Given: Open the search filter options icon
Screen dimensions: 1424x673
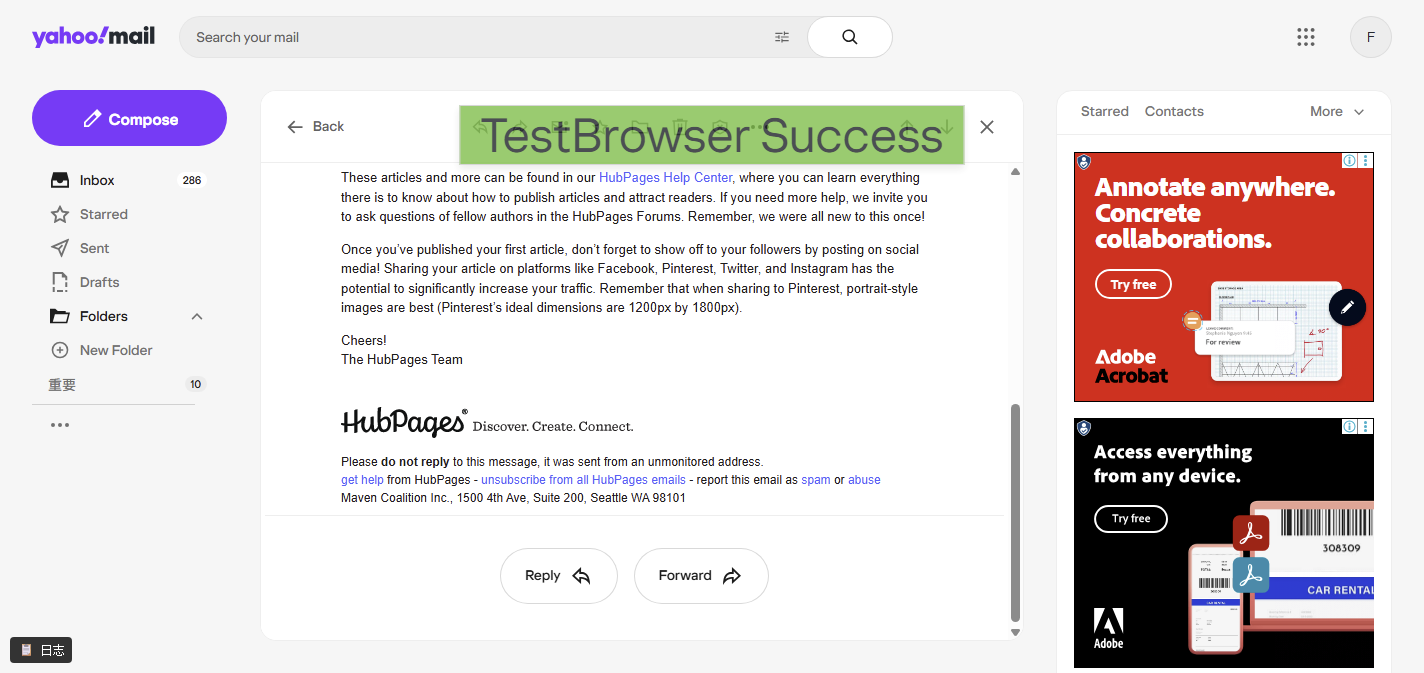Looking at the screenshot, I should [x=782, y=37].
